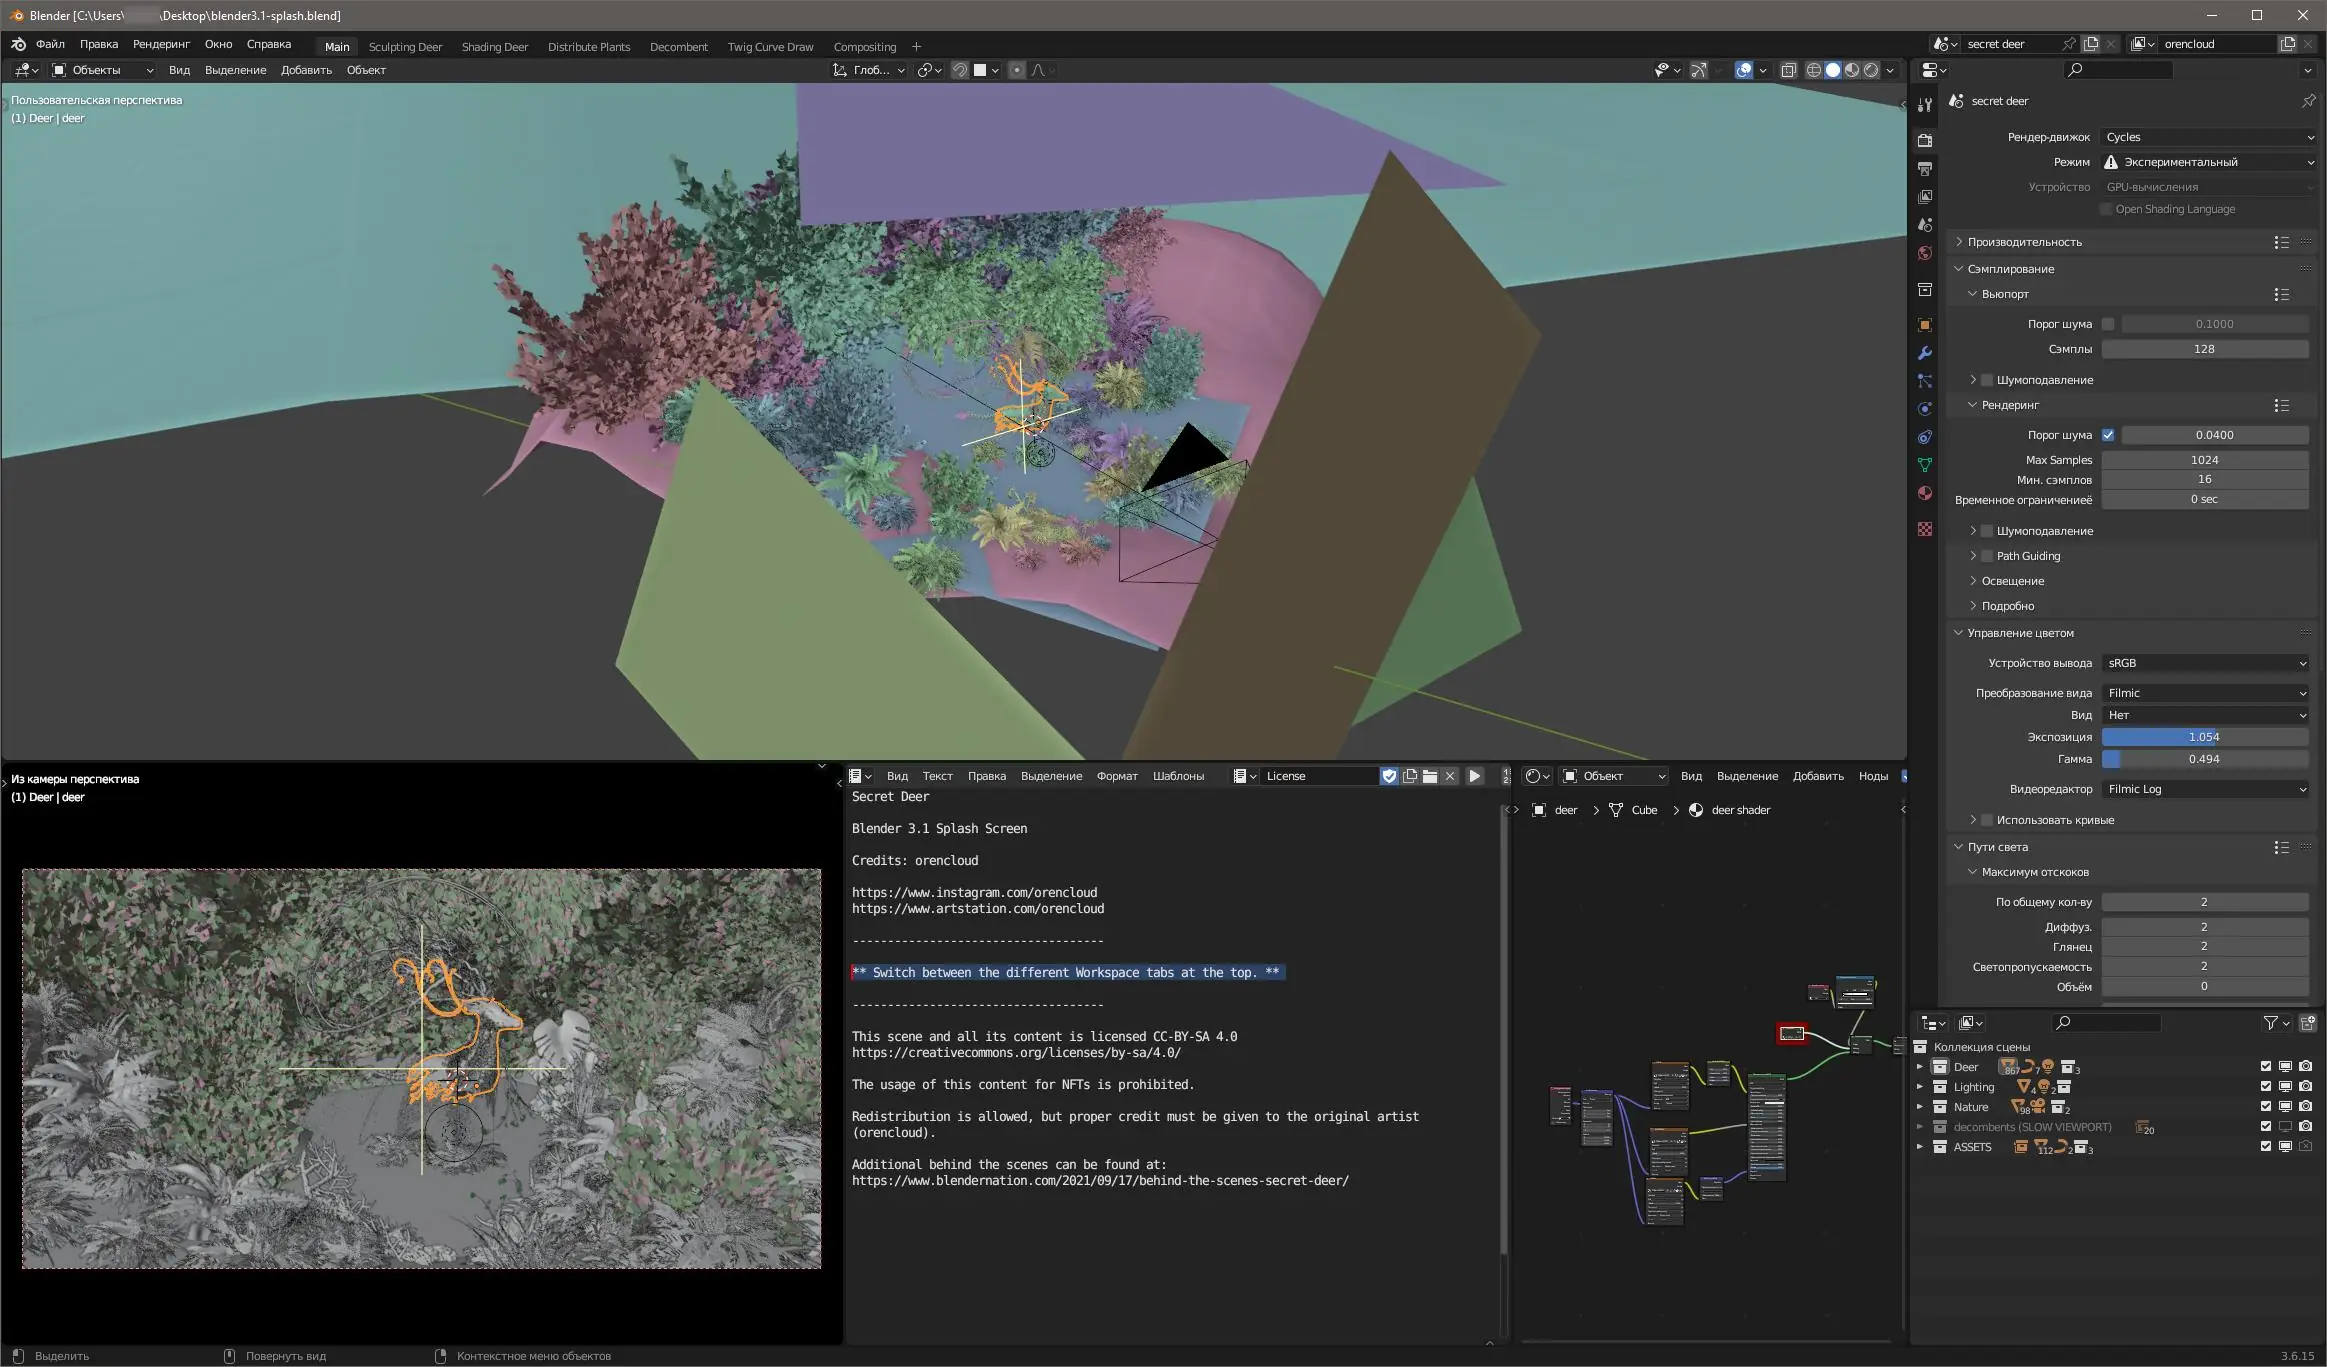Pin the secret deer properties panel
This screenshot has height=1367, width=2327.
[x=2308, y=101]
